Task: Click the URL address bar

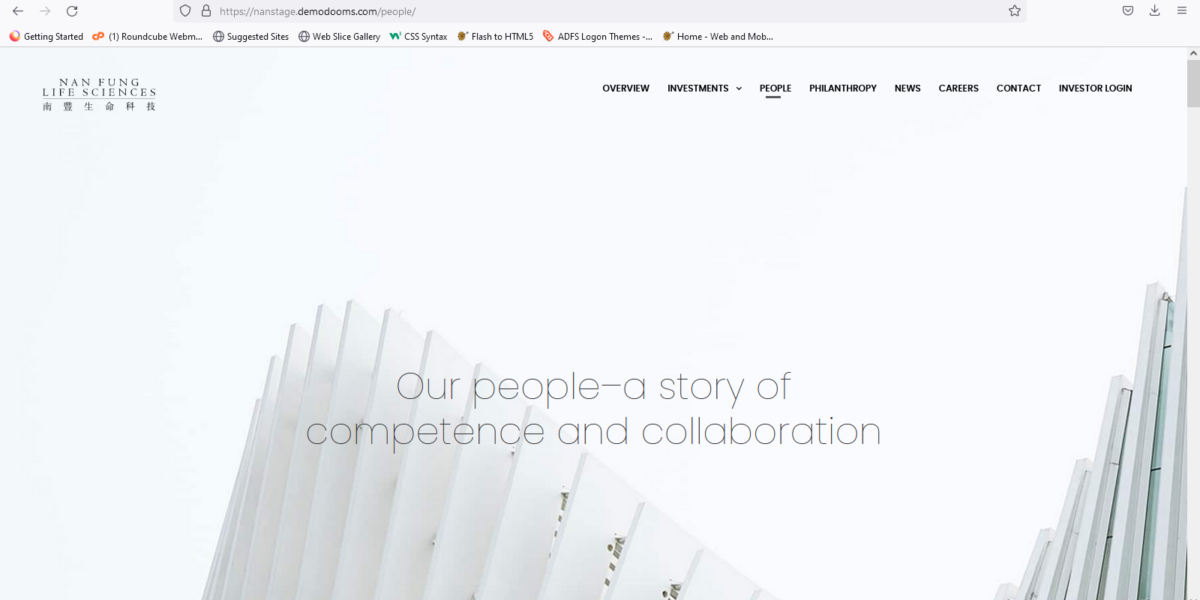Action: (600, 11)
